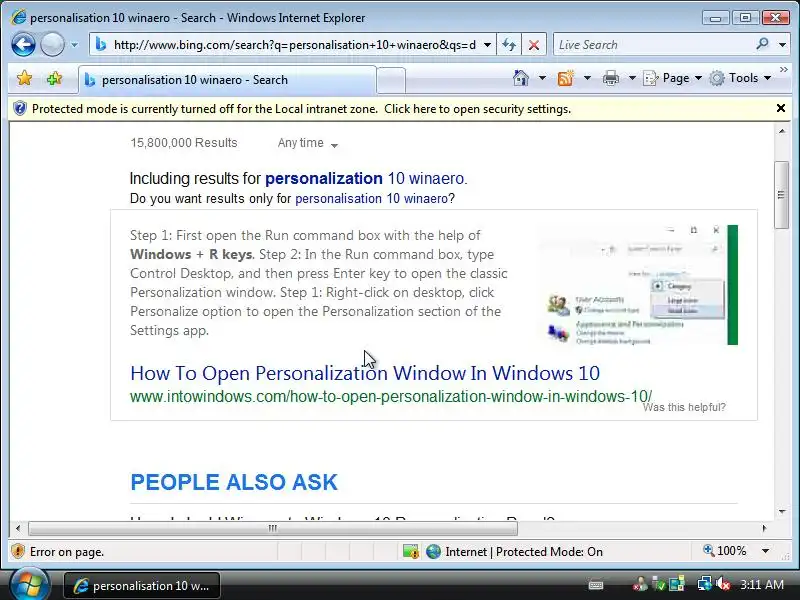This screenshot has height=600, width=800.
Task: Click the keyboard icon in the tray
Action: point(595,585)
